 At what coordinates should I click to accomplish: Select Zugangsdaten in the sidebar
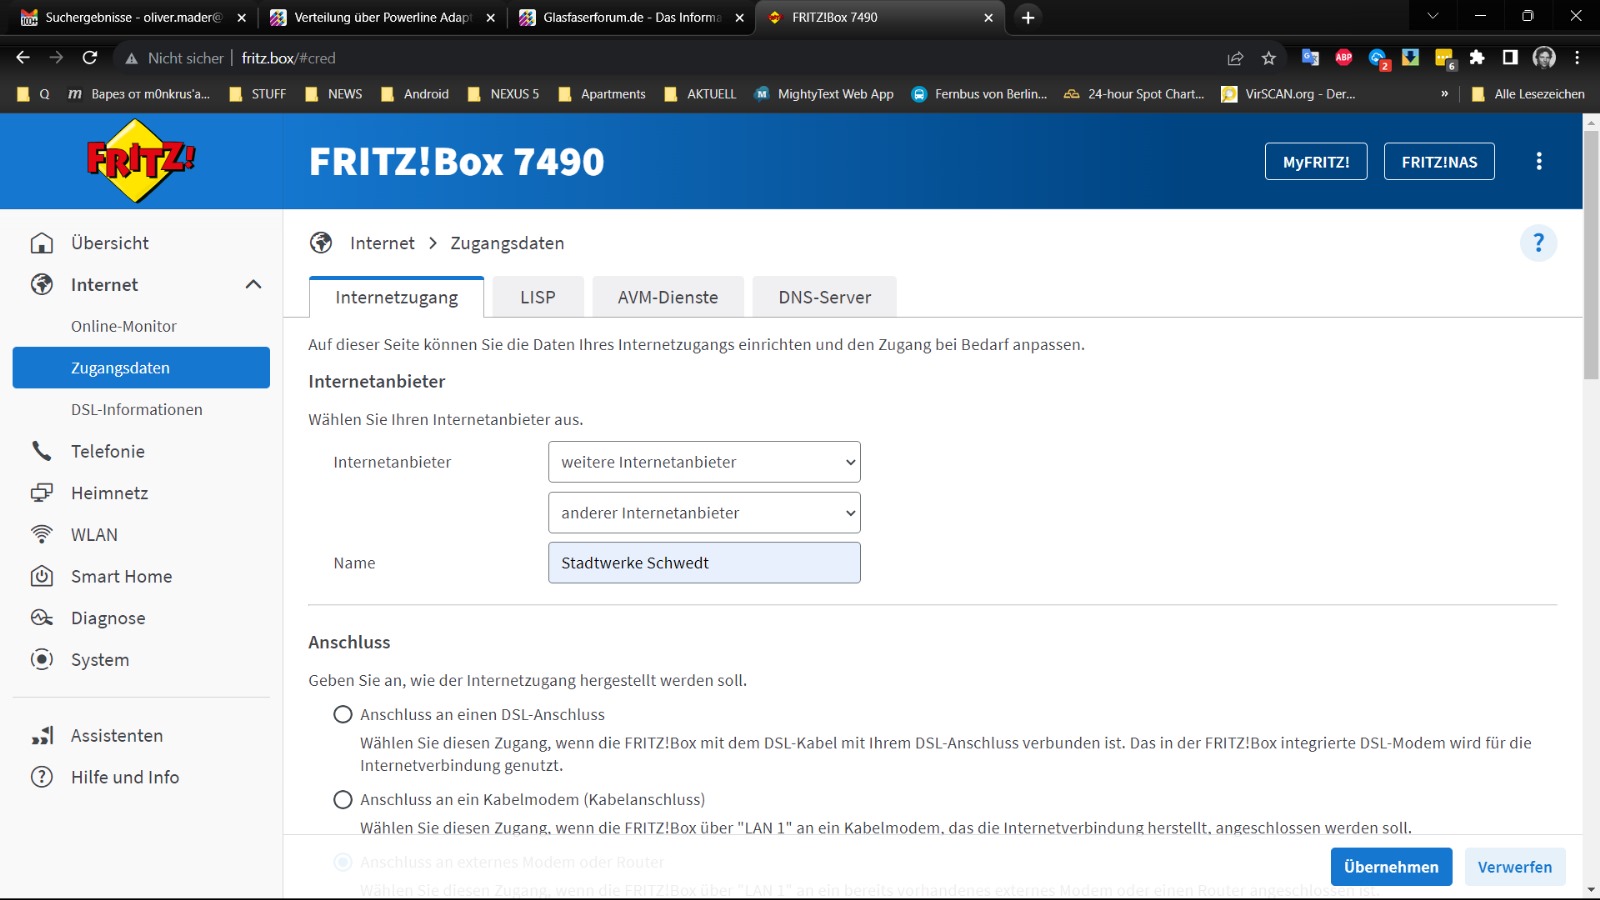click(x=141, y=368)
